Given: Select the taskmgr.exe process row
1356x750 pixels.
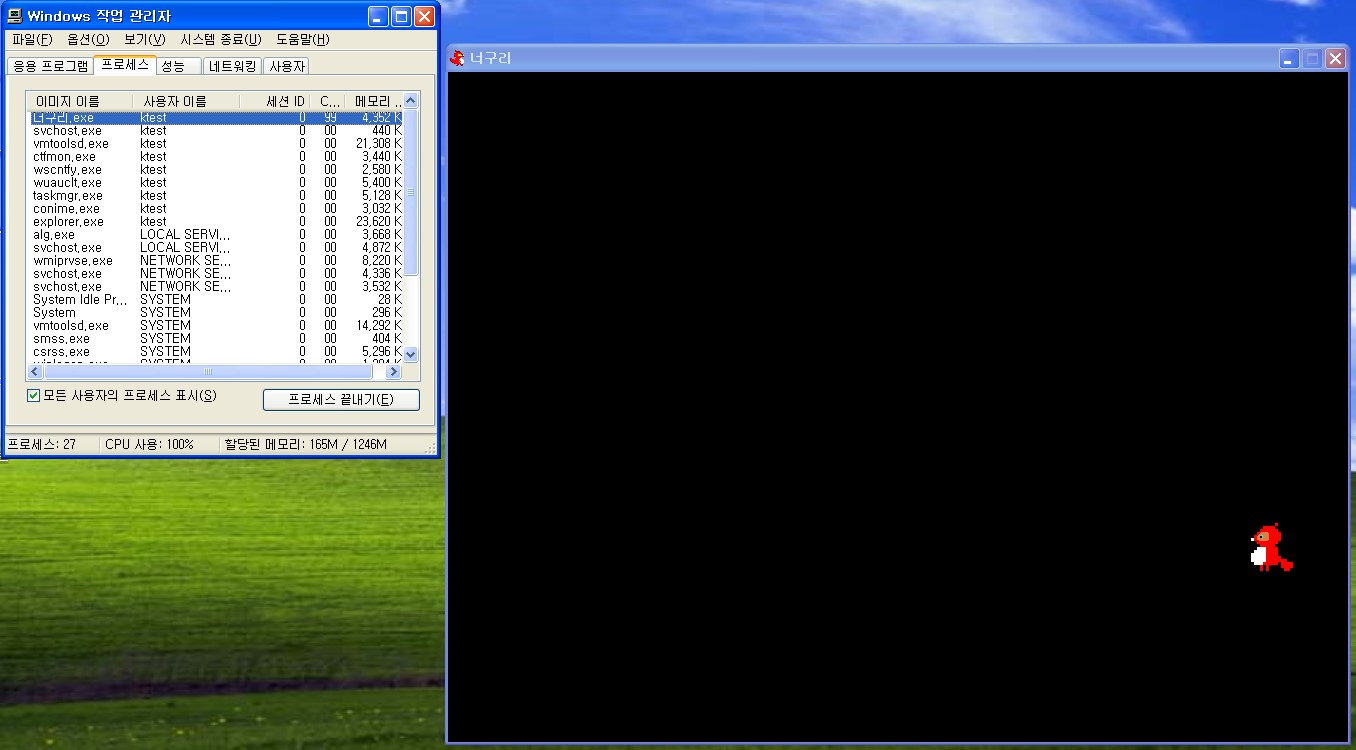Looking at the screenshot, I should [215, 195].
